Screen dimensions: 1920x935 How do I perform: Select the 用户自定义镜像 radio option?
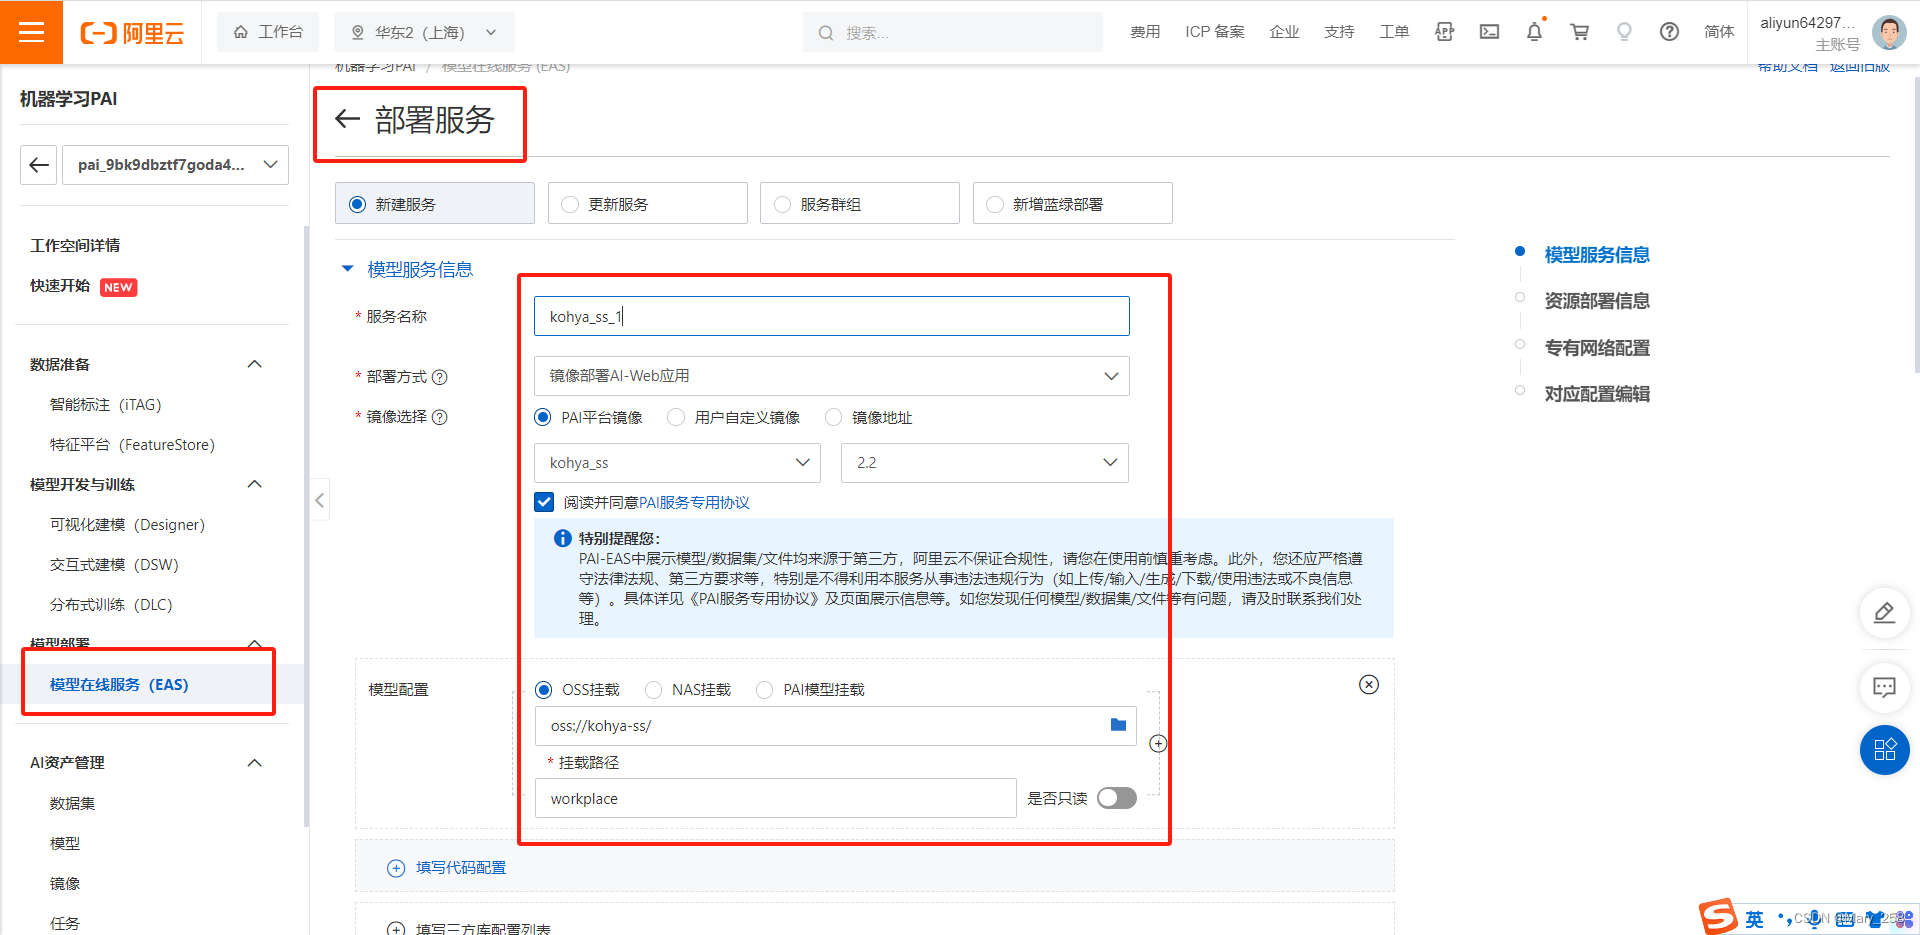pos(675,417)
